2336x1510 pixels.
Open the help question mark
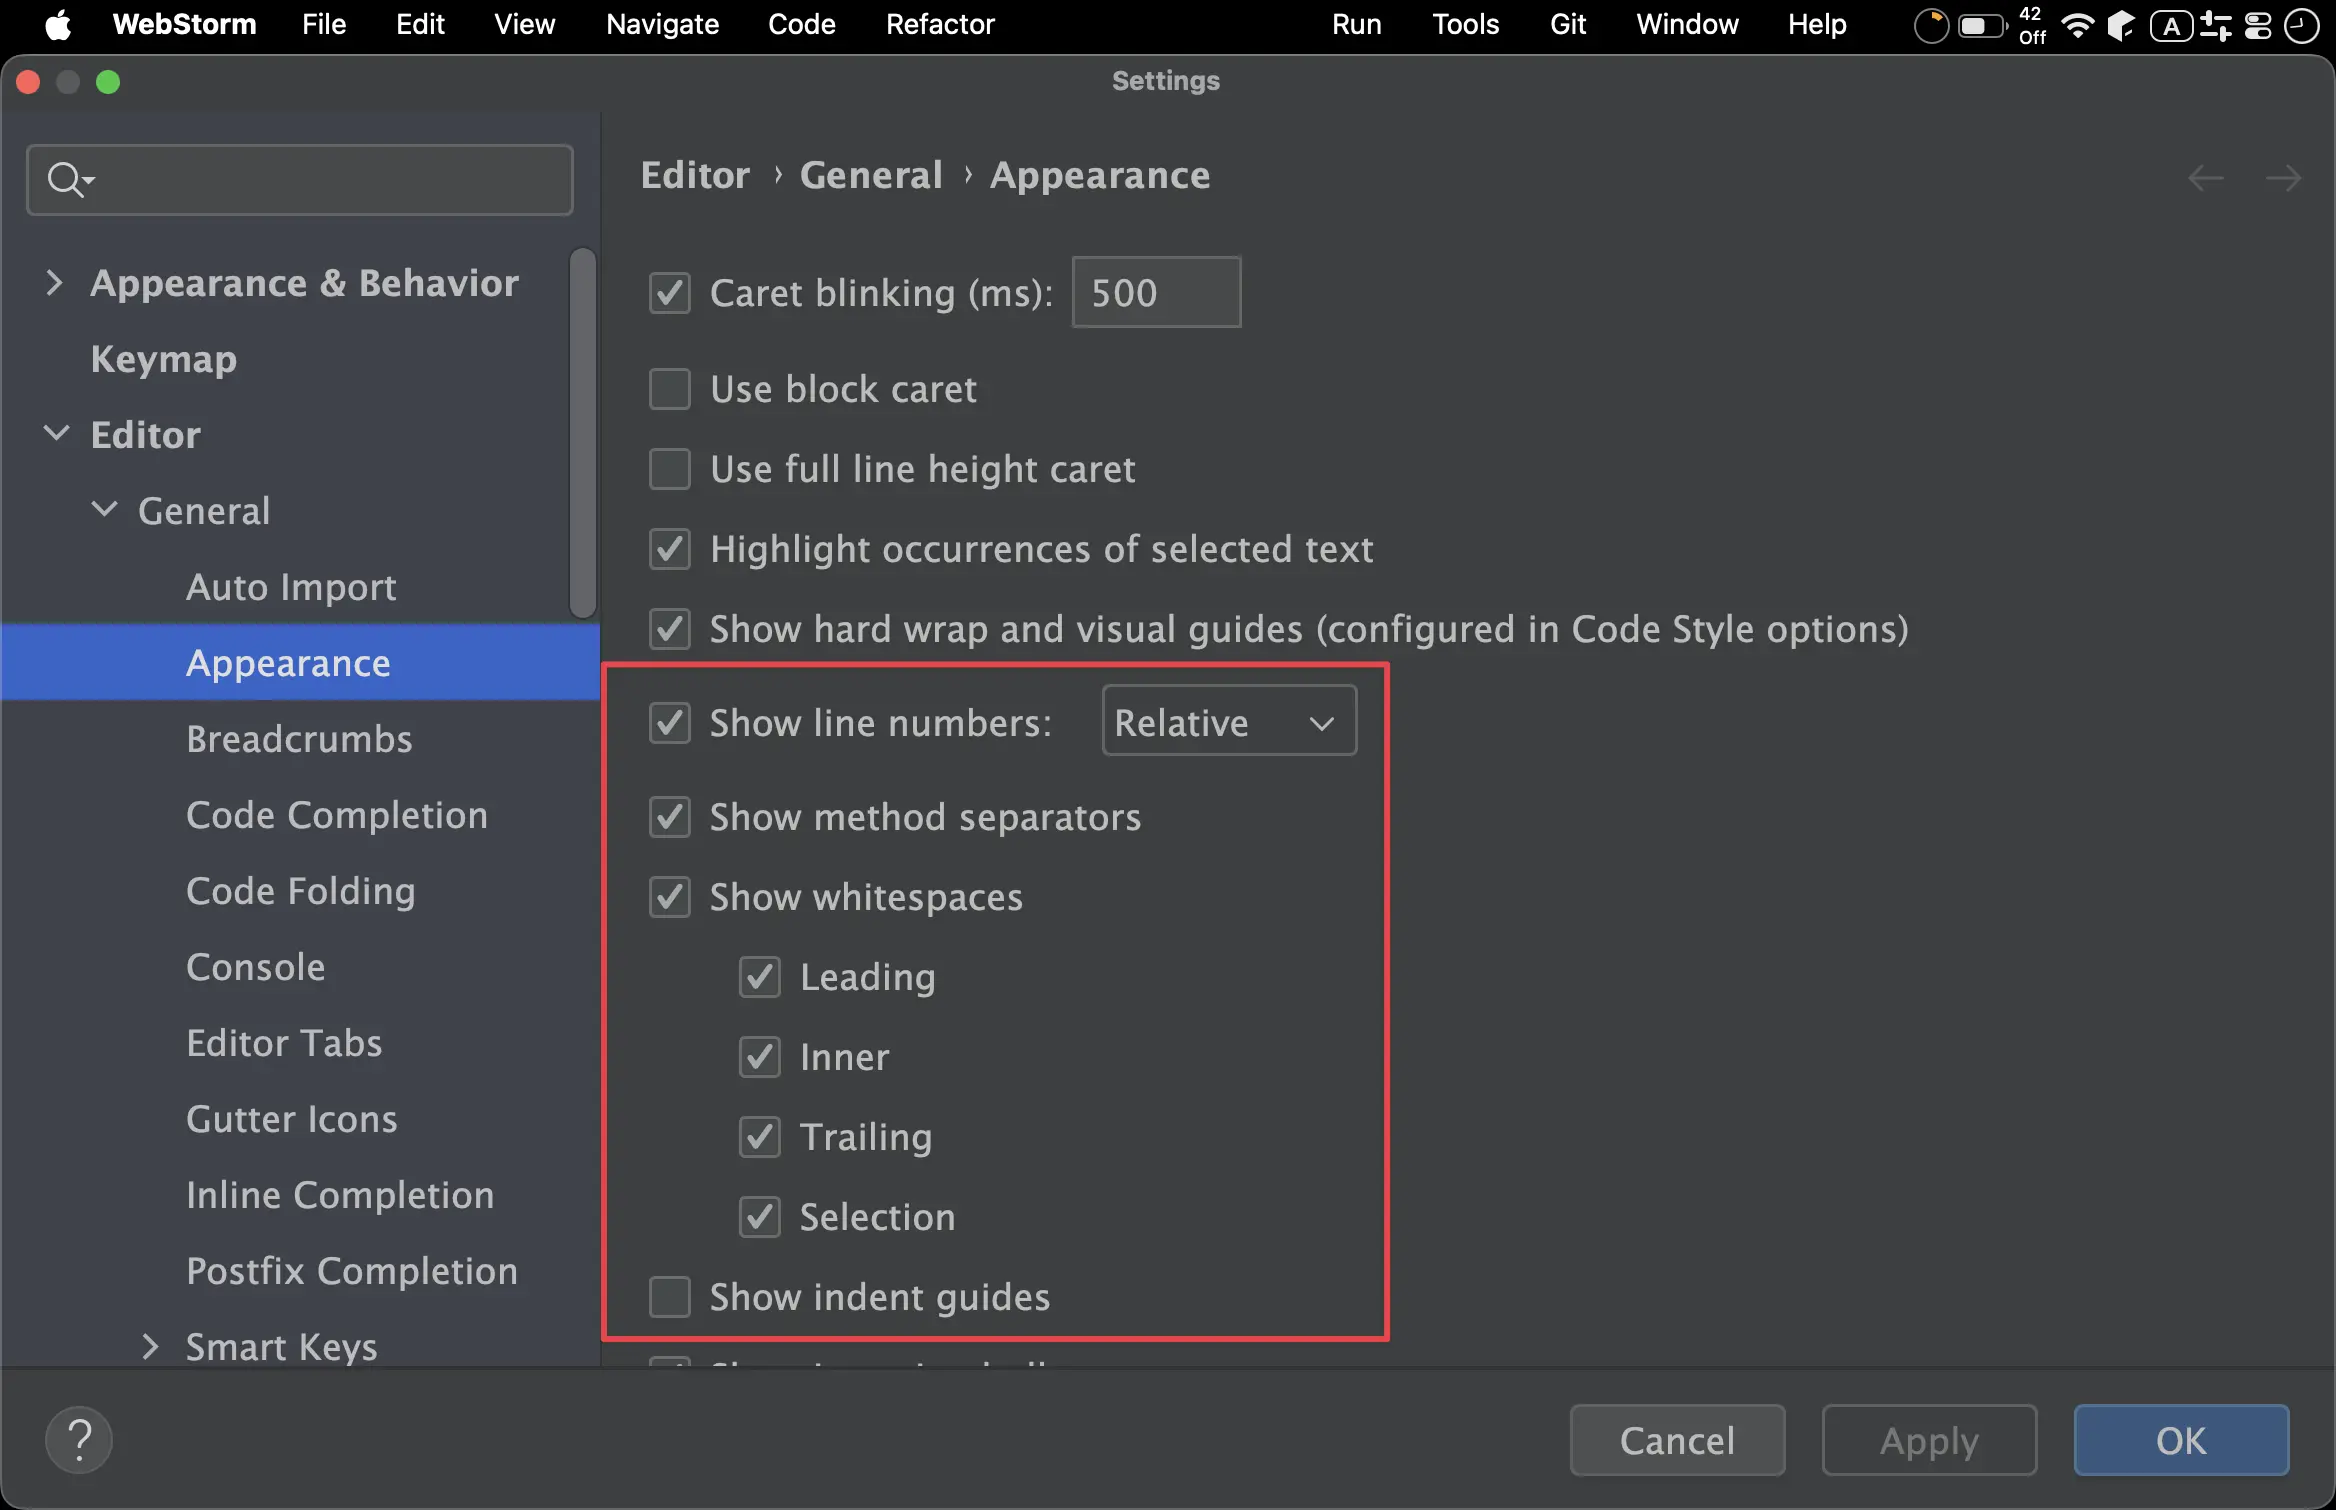[79, 1440]
